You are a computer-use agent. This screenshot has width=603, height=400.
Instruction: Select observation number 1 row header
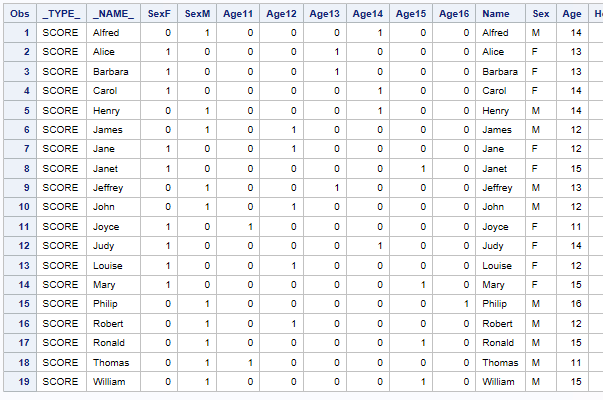click(19, 33)
